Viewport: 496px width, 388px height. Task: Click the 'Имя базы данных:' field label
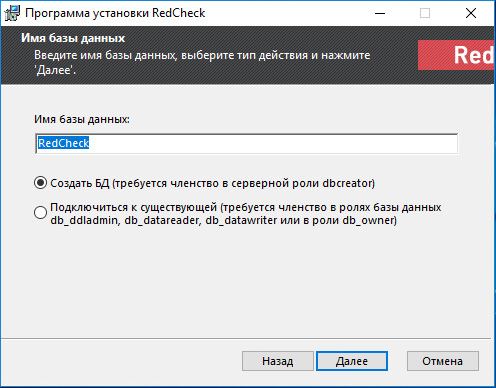[82, 119]
